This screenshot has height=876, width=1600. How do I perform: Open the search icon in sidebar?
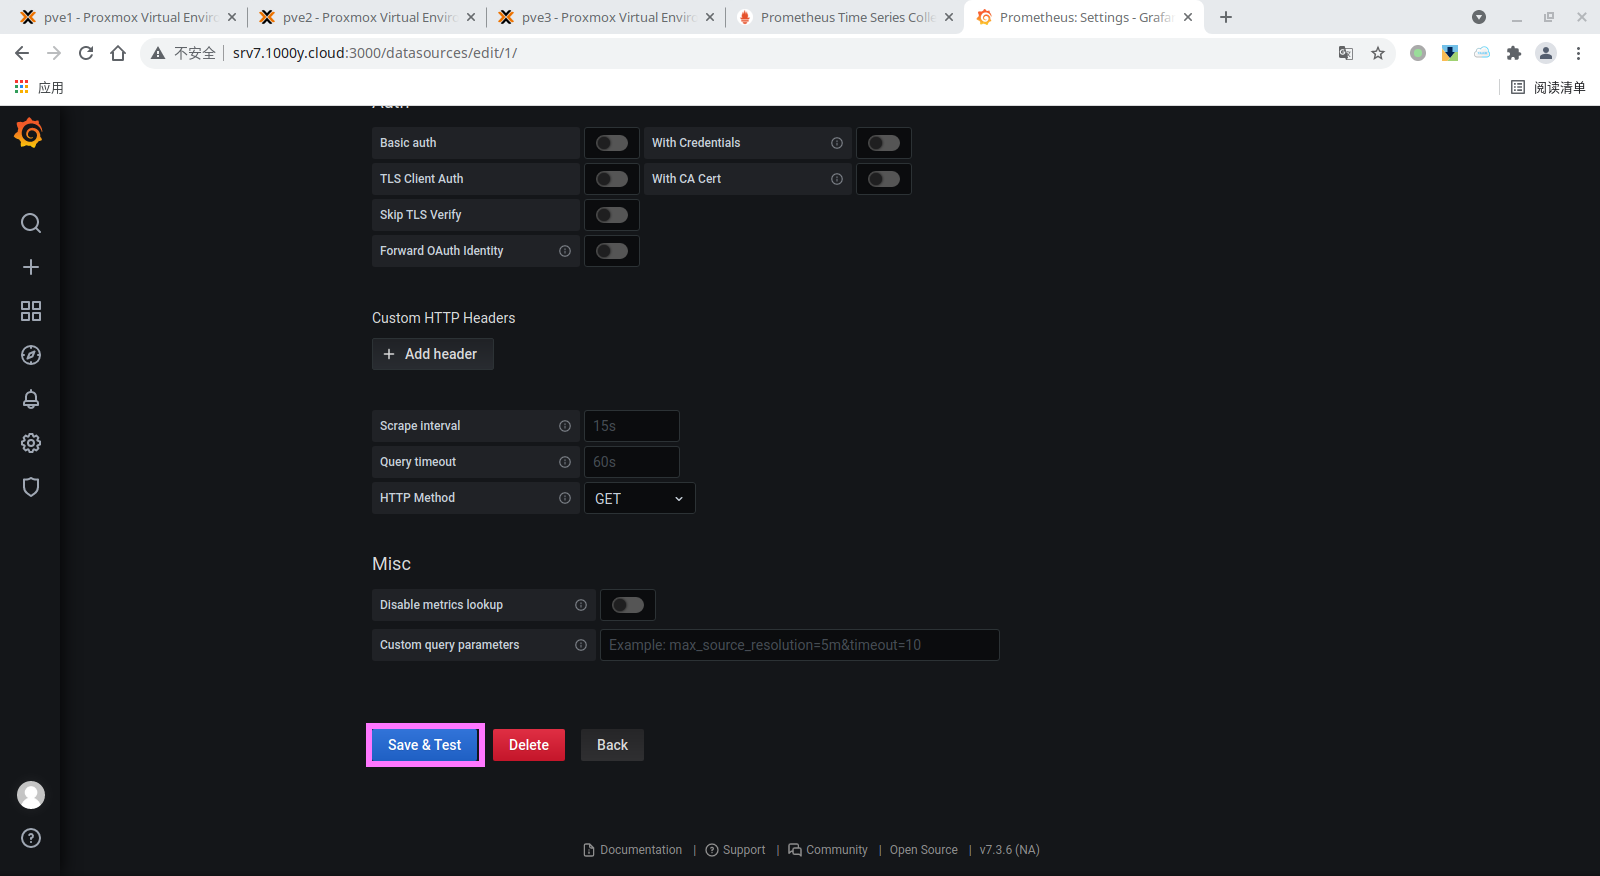pos(31,223)
